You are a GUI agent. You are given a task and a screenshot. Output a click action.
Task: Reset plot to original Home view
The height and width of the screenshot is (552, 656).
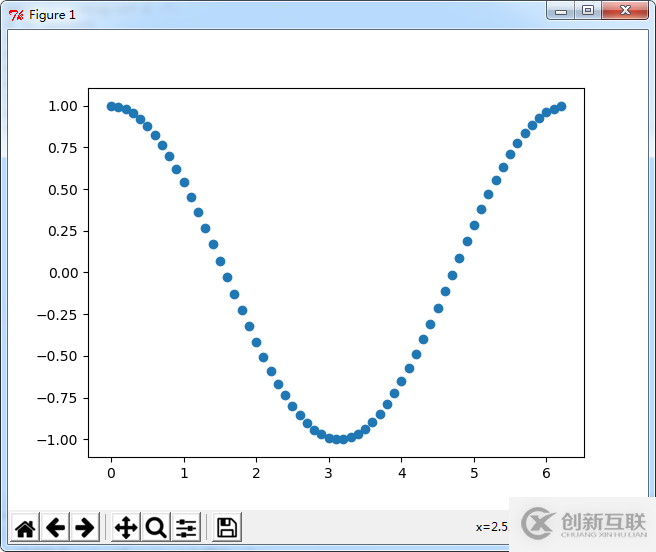tap(25, 527)
